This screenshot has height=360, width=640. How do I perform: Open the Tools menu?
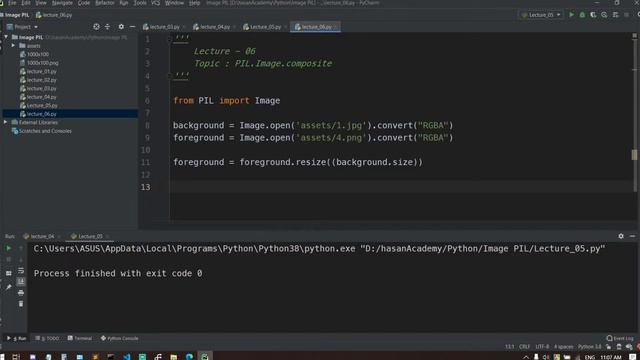tap(140, 3)
